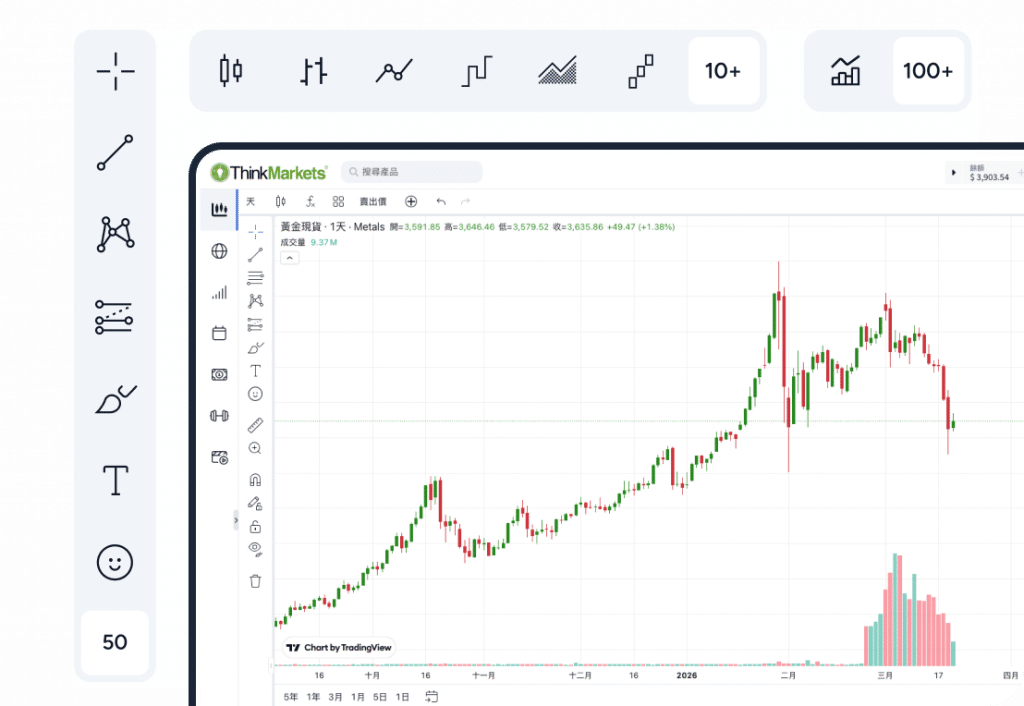Lock all drawings on the chart
The image size is (1024, 706).
click(x=255, y=524)
